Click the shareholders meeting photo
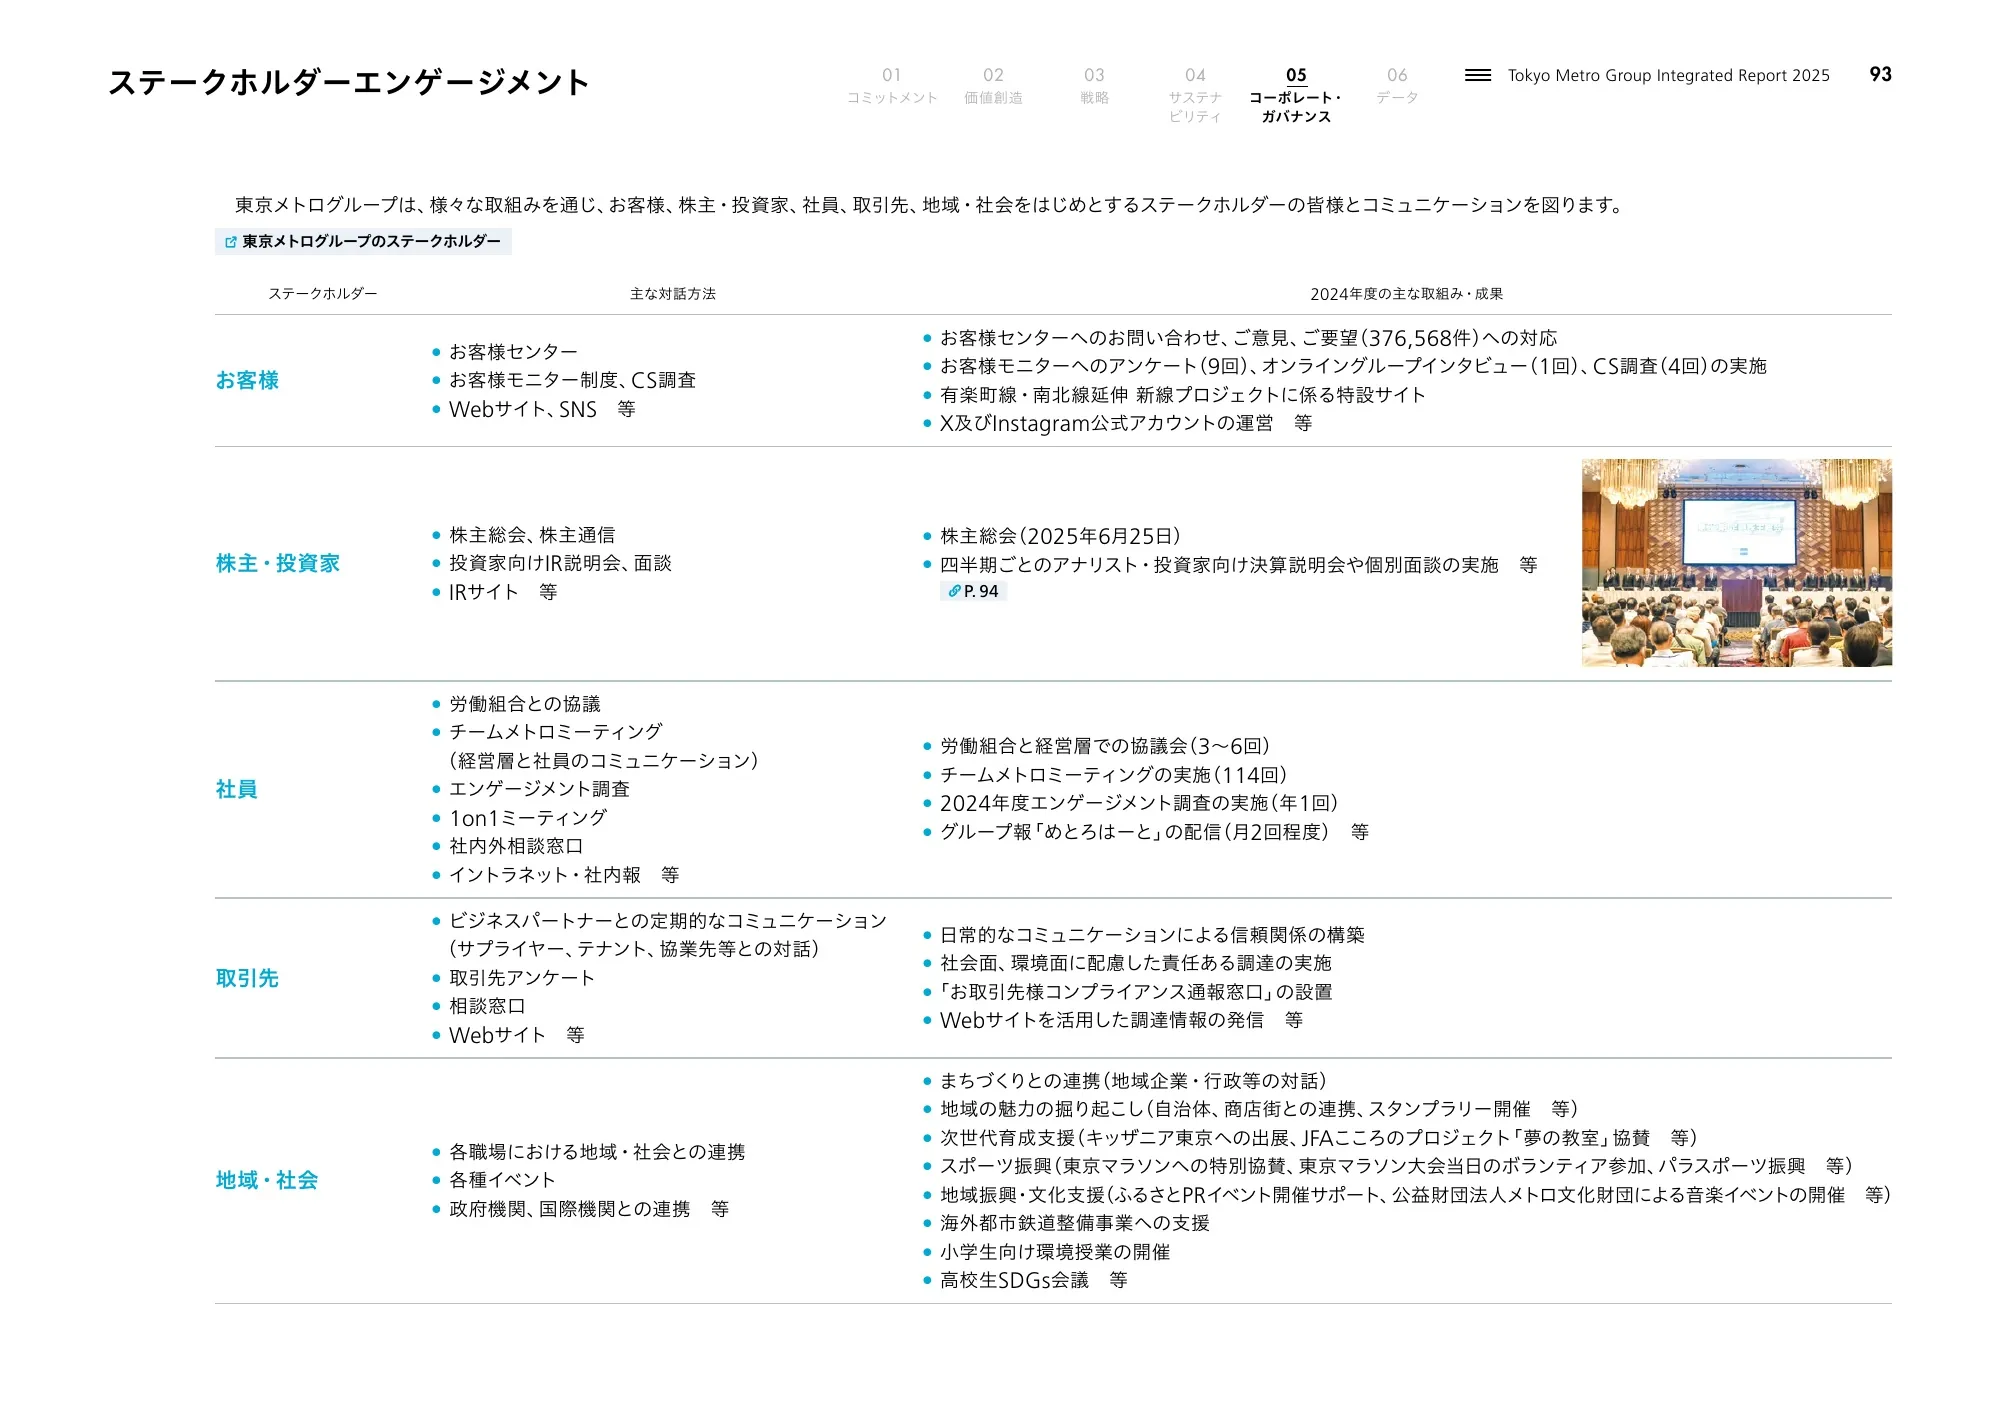2000x1415 pixels. tap(1736, 563)
